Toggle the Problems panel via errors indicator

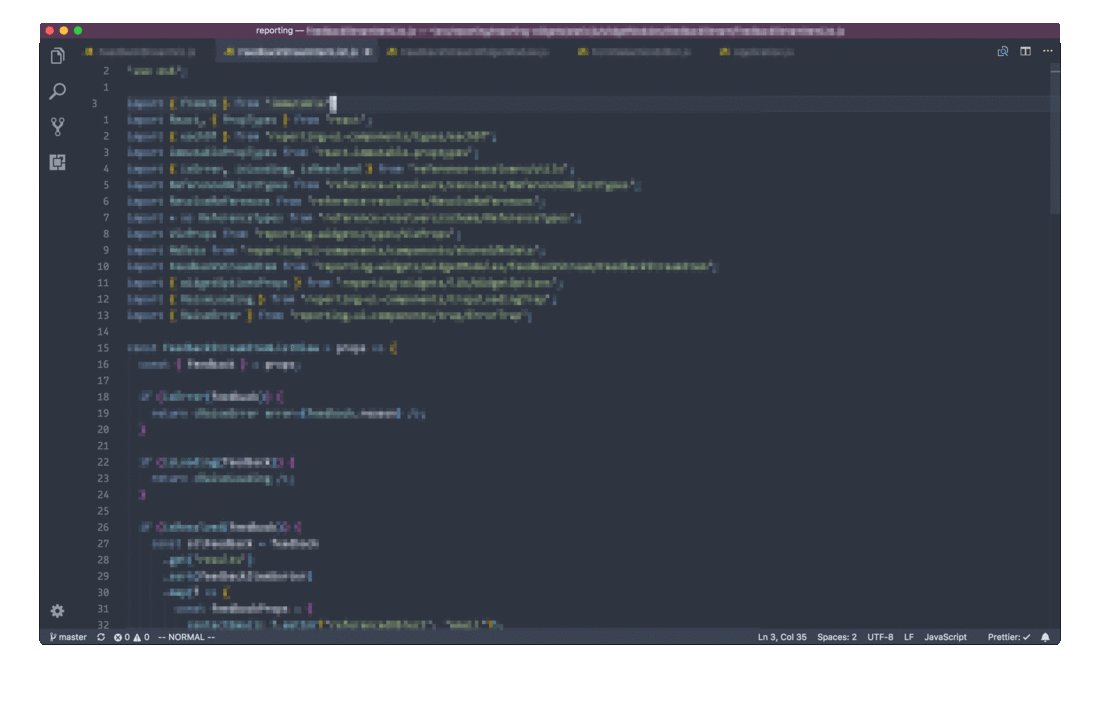pos(128,636)
